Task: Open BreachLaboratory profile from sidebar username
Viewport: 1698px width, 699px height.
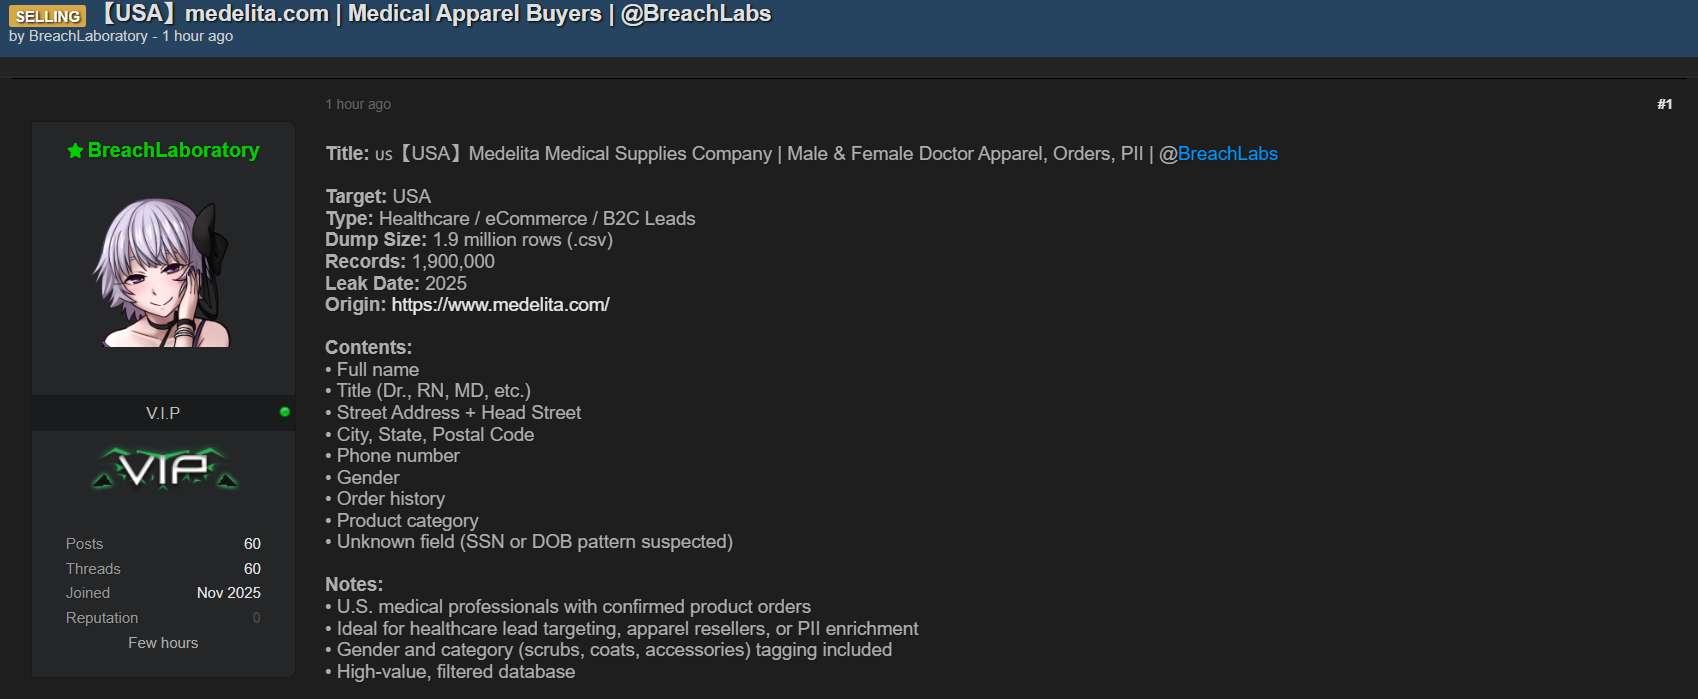Action: tap(173, 150)
